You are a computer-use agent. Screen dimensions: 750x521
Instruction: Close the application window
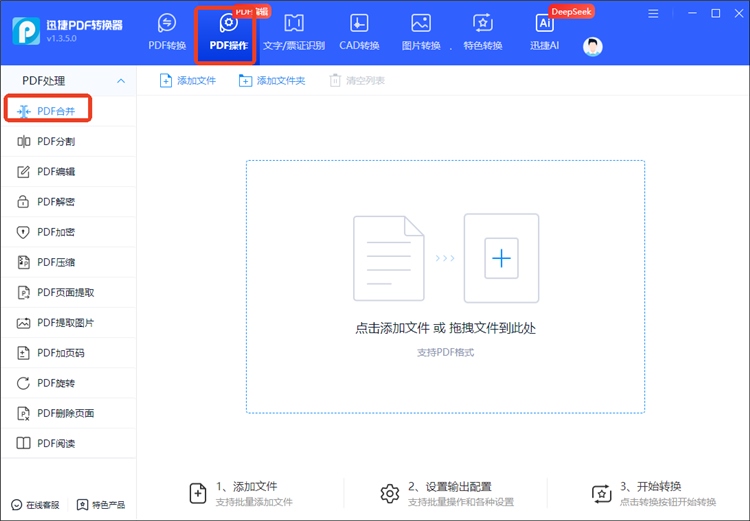tap(739, 13)
